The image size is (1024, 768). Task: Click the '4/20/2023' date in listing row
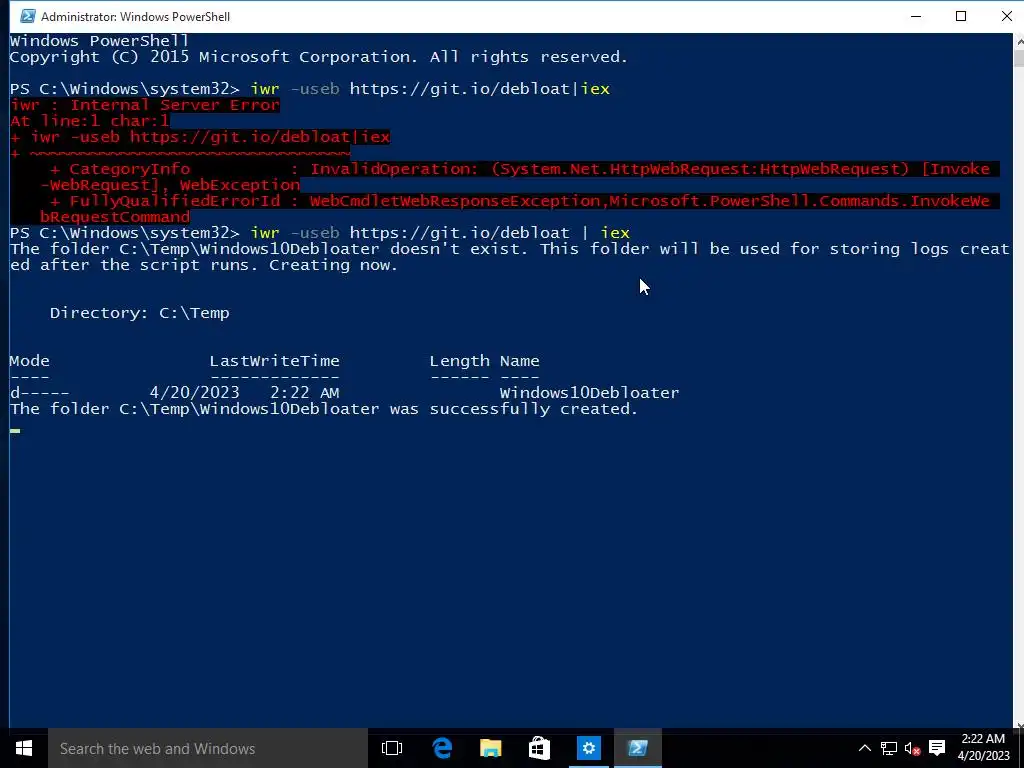point(195,392)
